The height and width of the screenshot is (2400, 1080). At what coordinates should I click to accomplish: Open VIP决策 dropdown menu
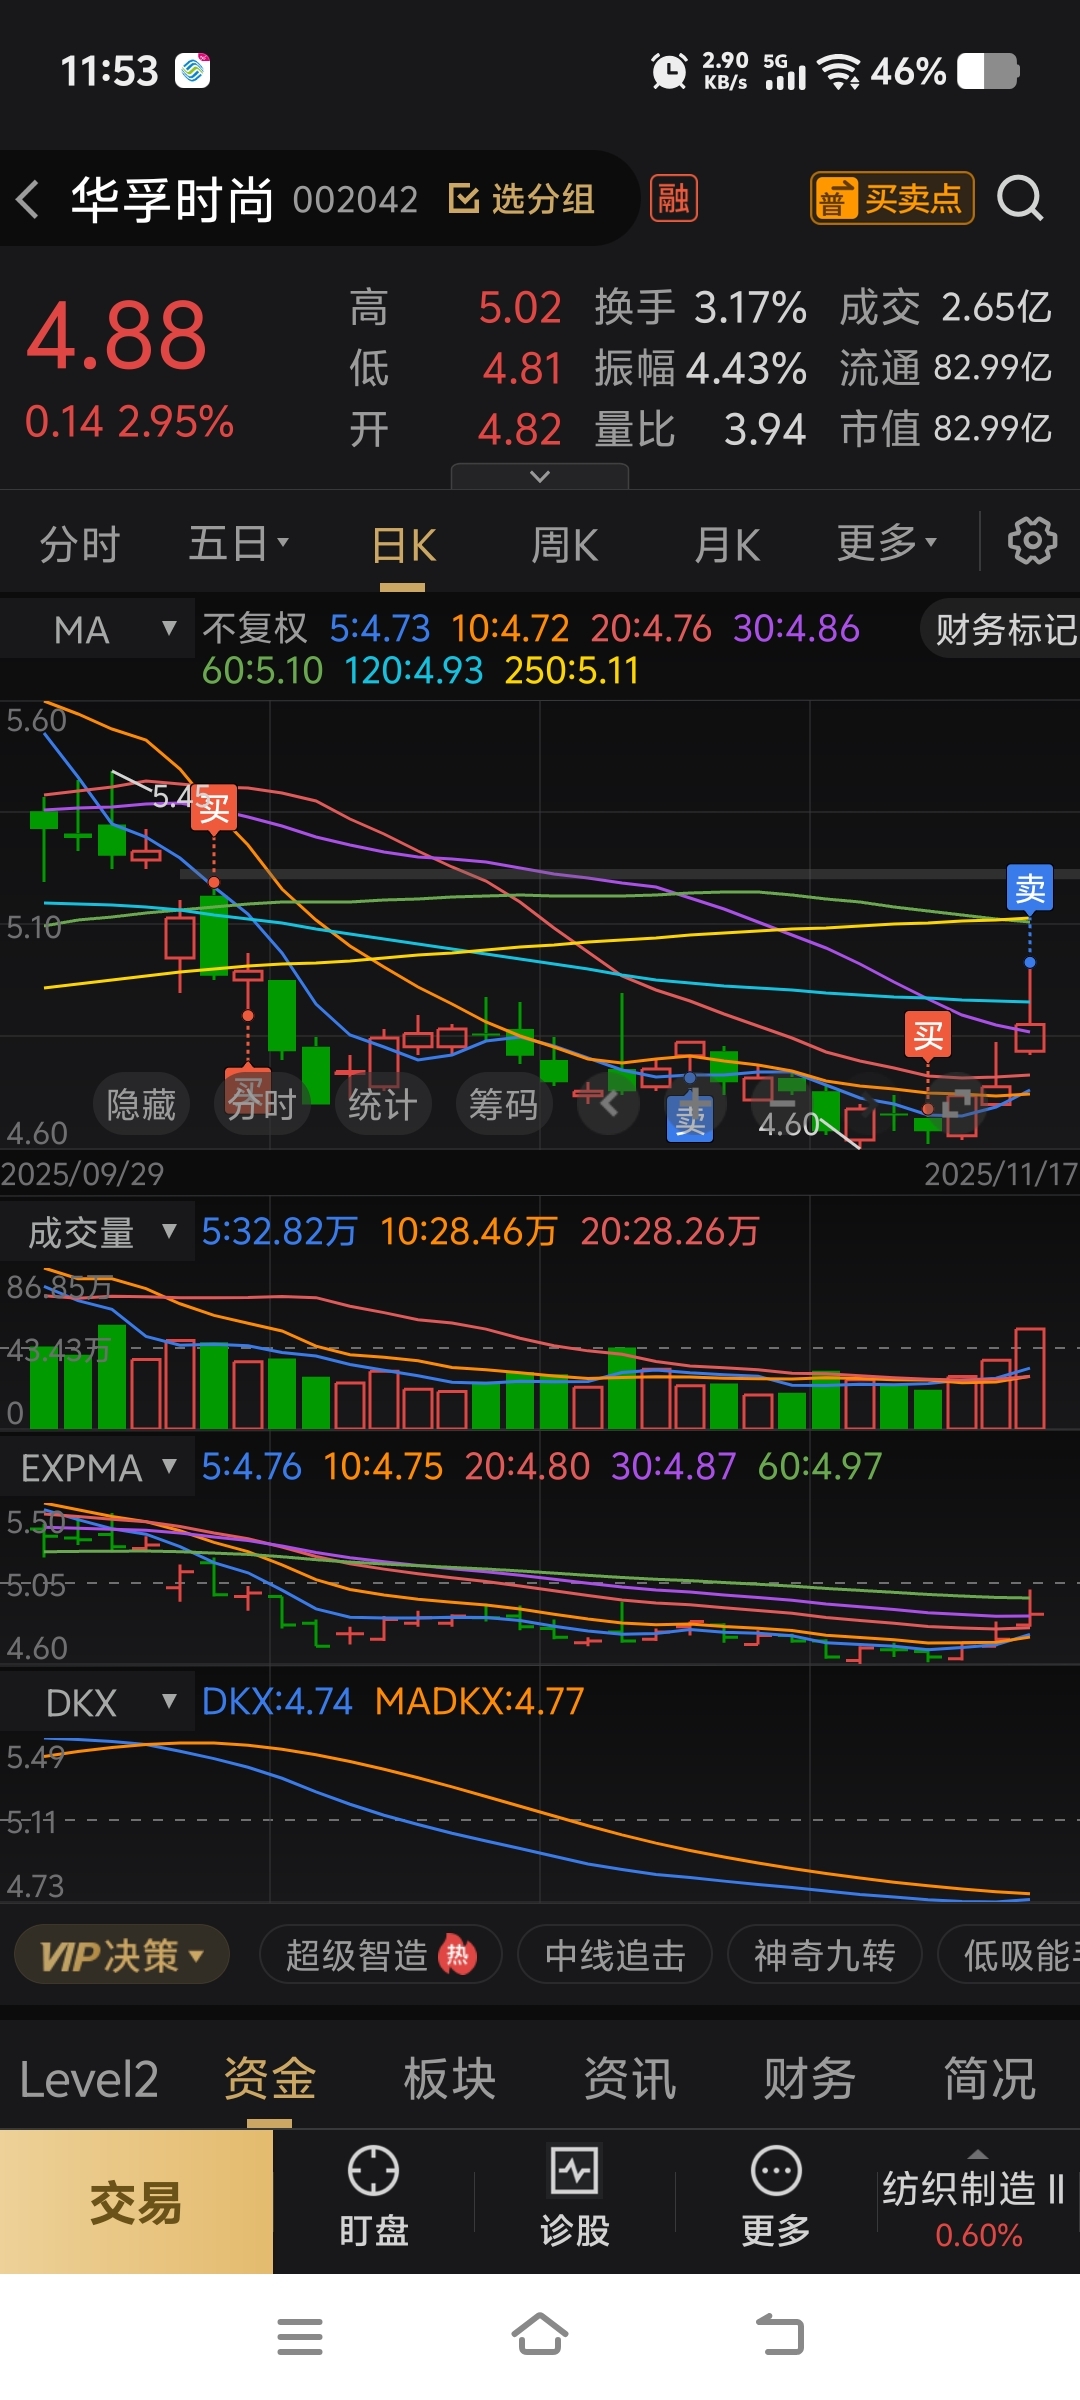point(122,1955)
